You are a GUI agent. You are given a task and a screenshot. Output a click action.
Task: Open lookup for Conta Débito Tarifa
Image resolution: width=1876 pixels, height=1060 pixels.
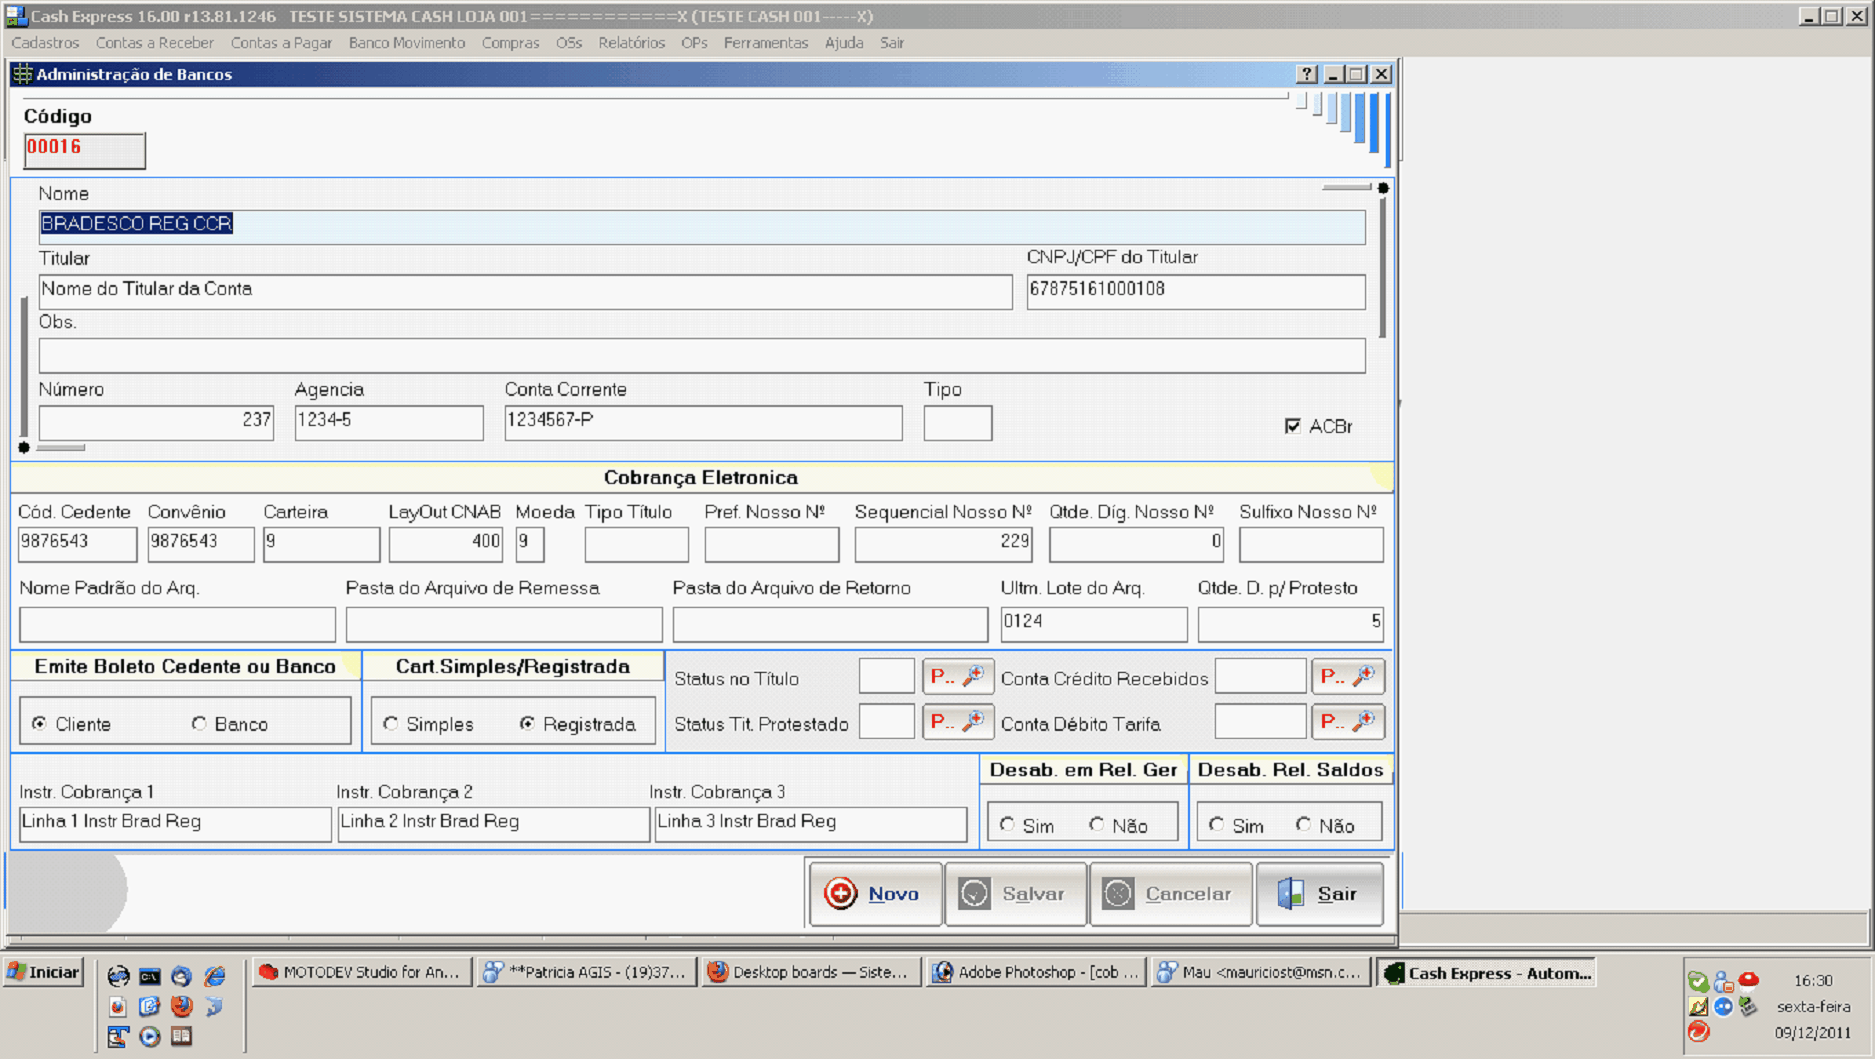point(1347,722)
